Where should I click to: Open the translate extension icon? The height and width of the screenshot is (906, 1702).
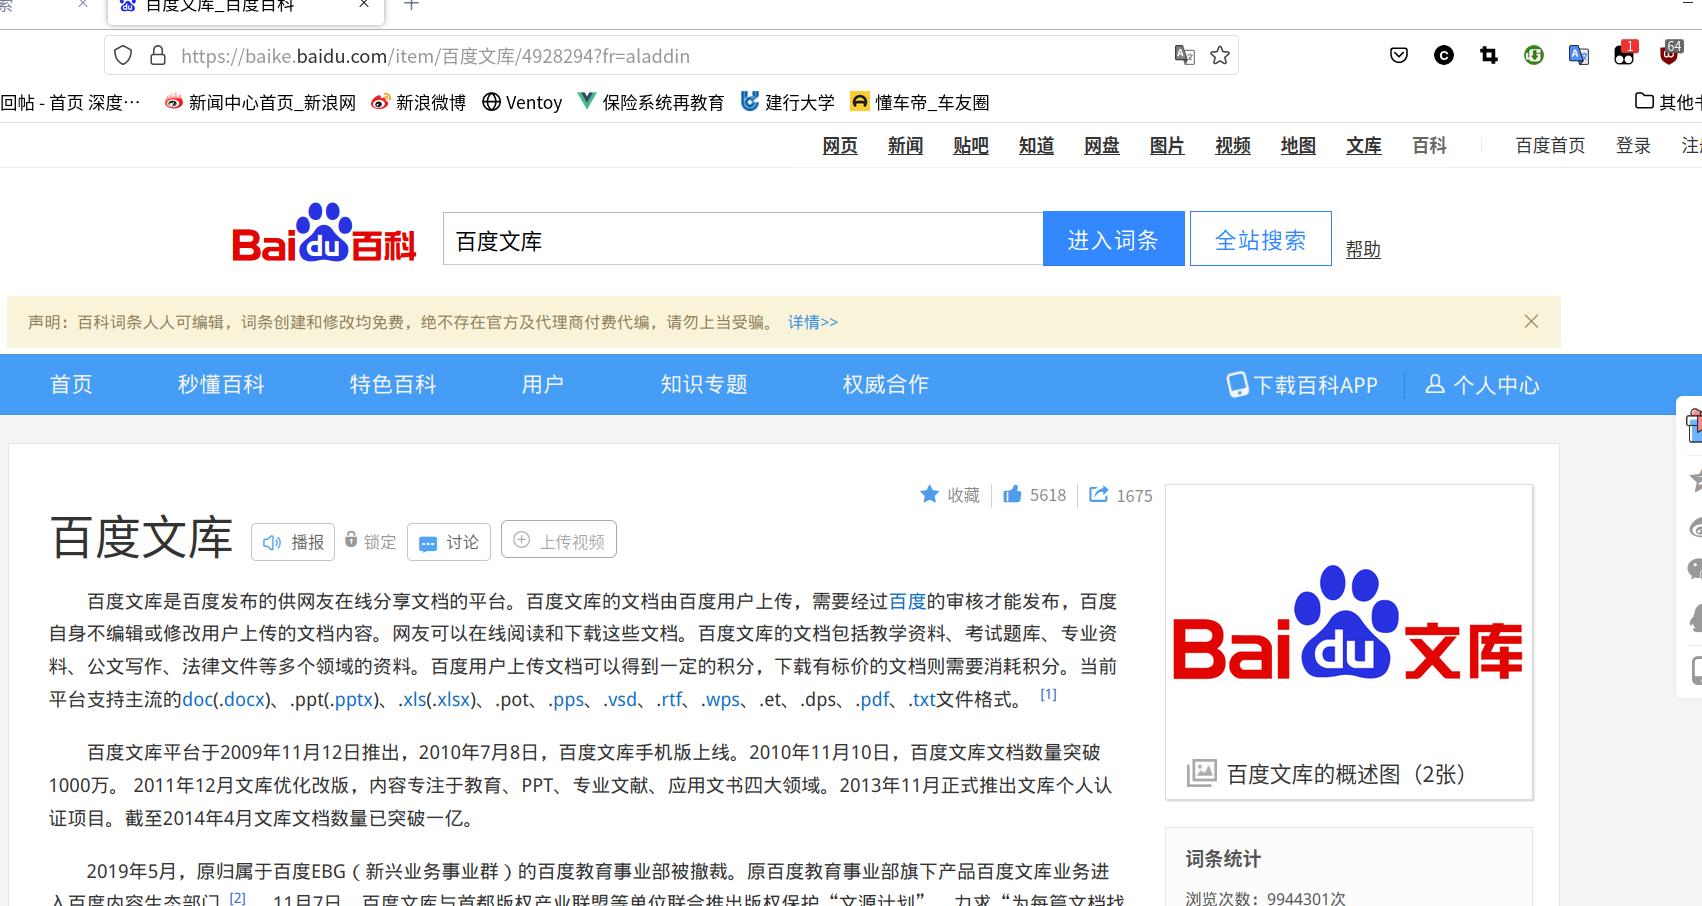1578,56
